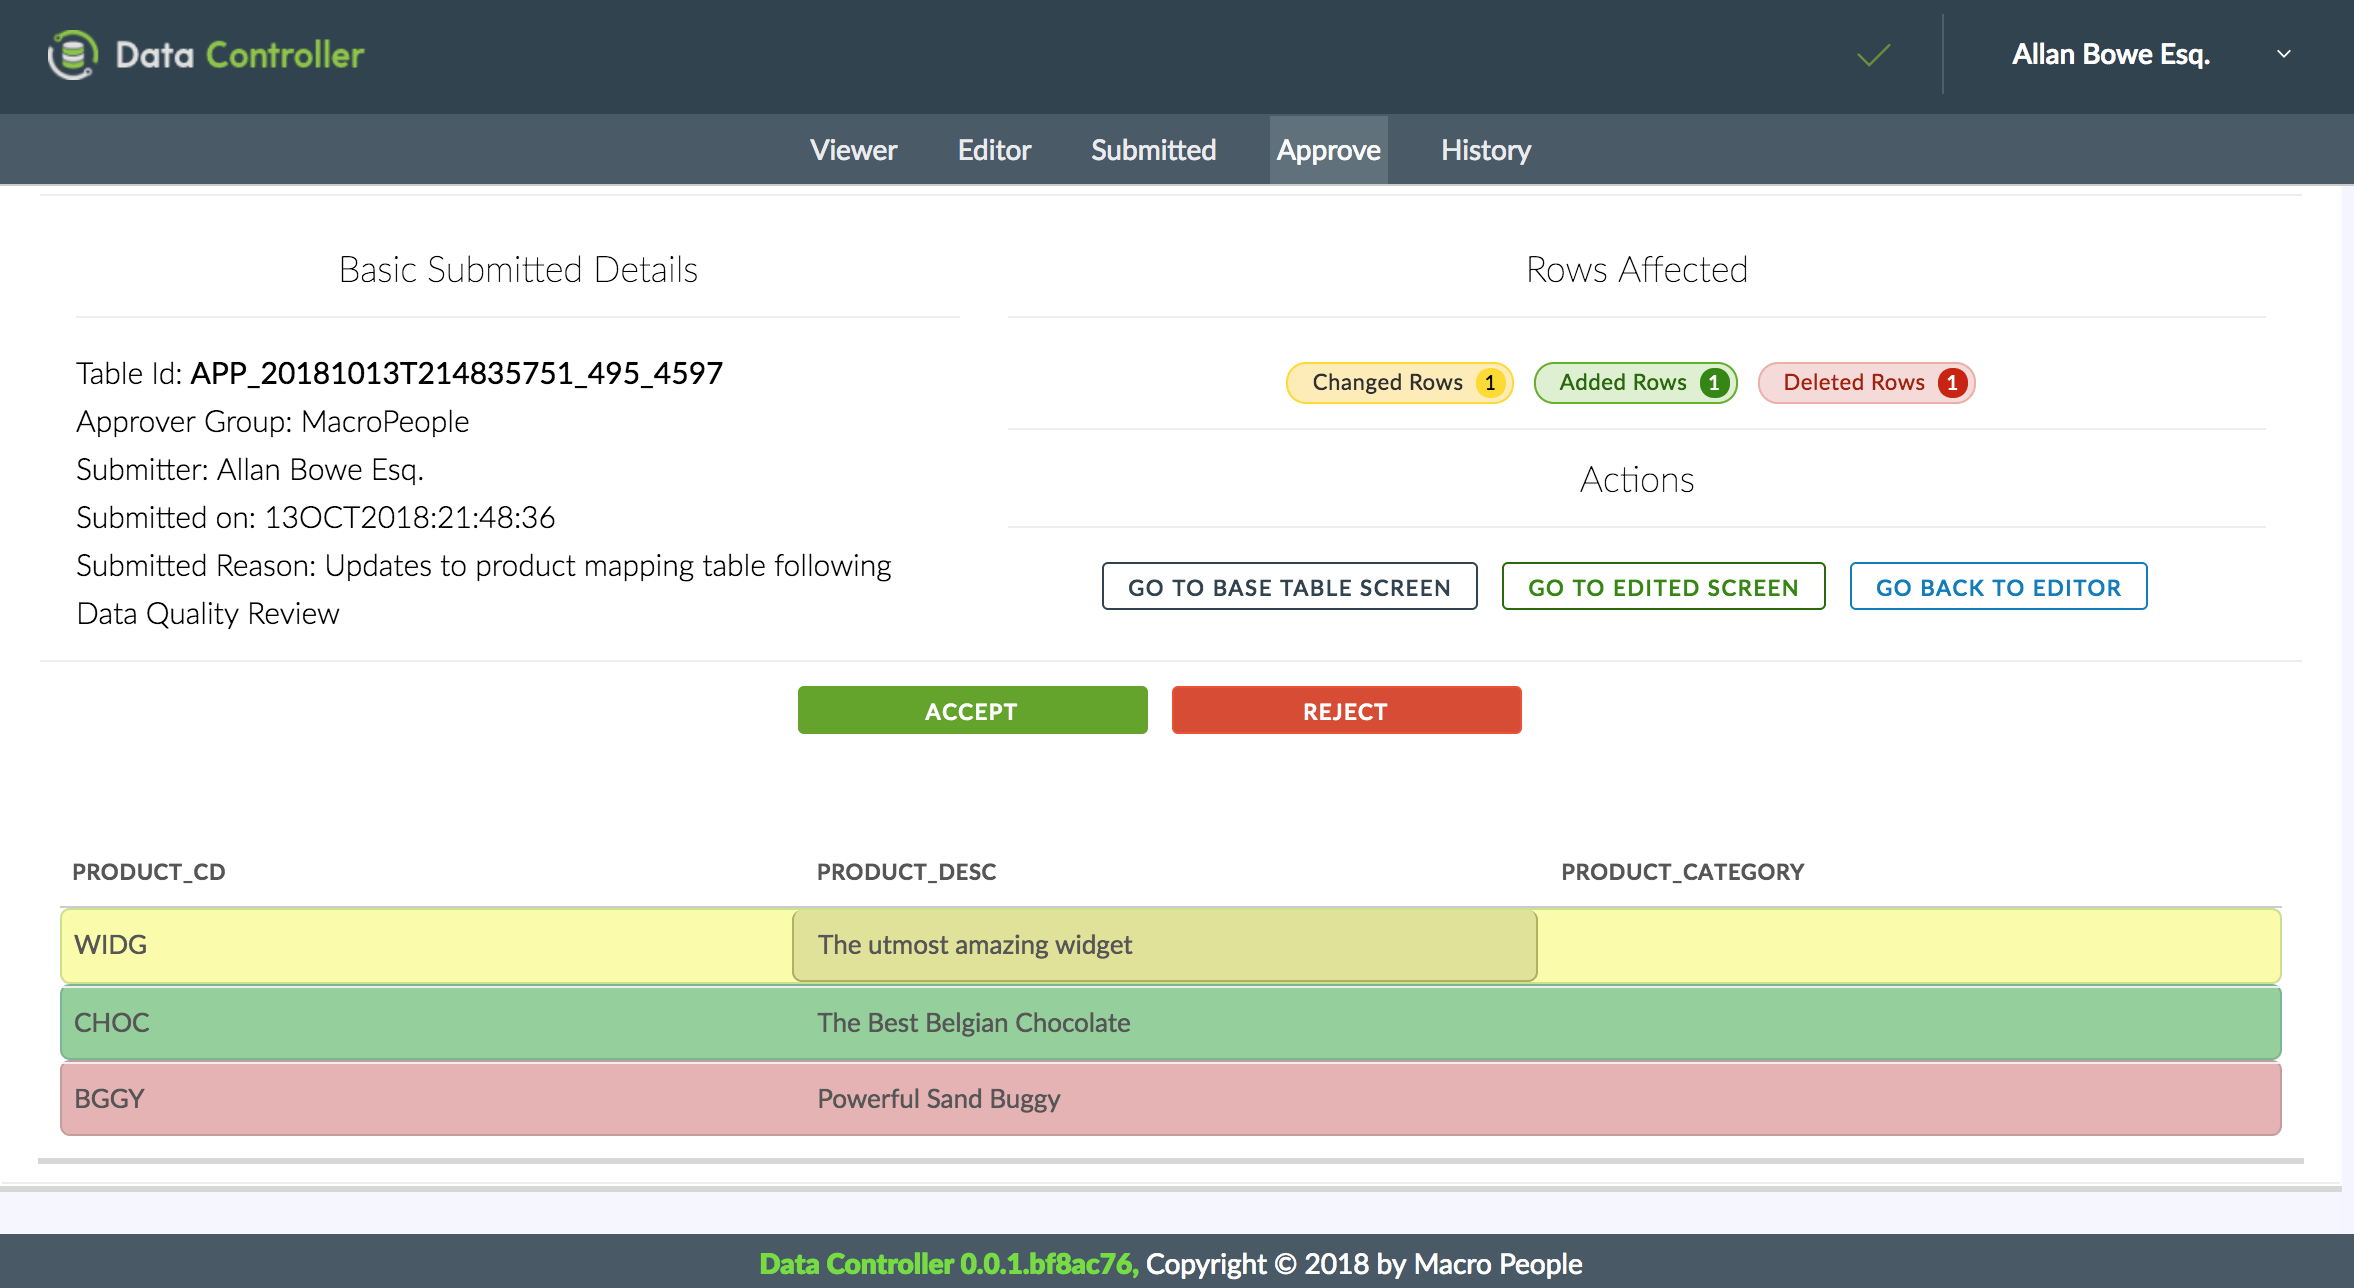Select the History tab
This screenshot has width=2354, height=1288.
1485,150
